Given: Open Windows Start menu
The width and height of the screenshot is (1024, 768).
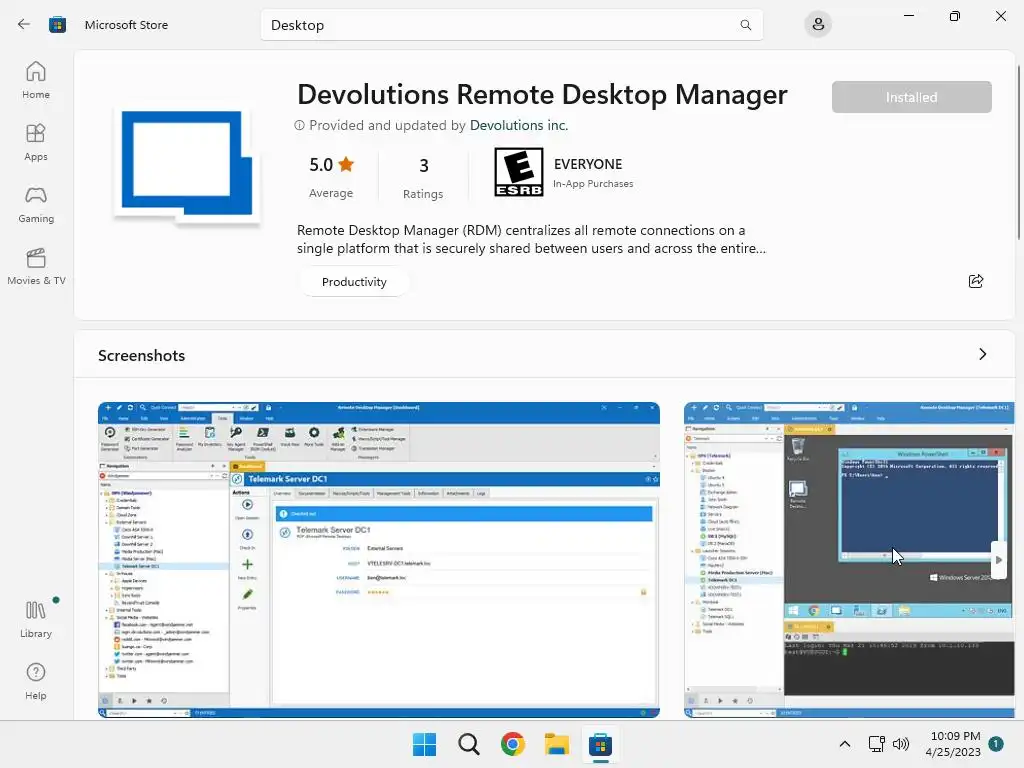Looking at the screenshot, I should [424, 744].
